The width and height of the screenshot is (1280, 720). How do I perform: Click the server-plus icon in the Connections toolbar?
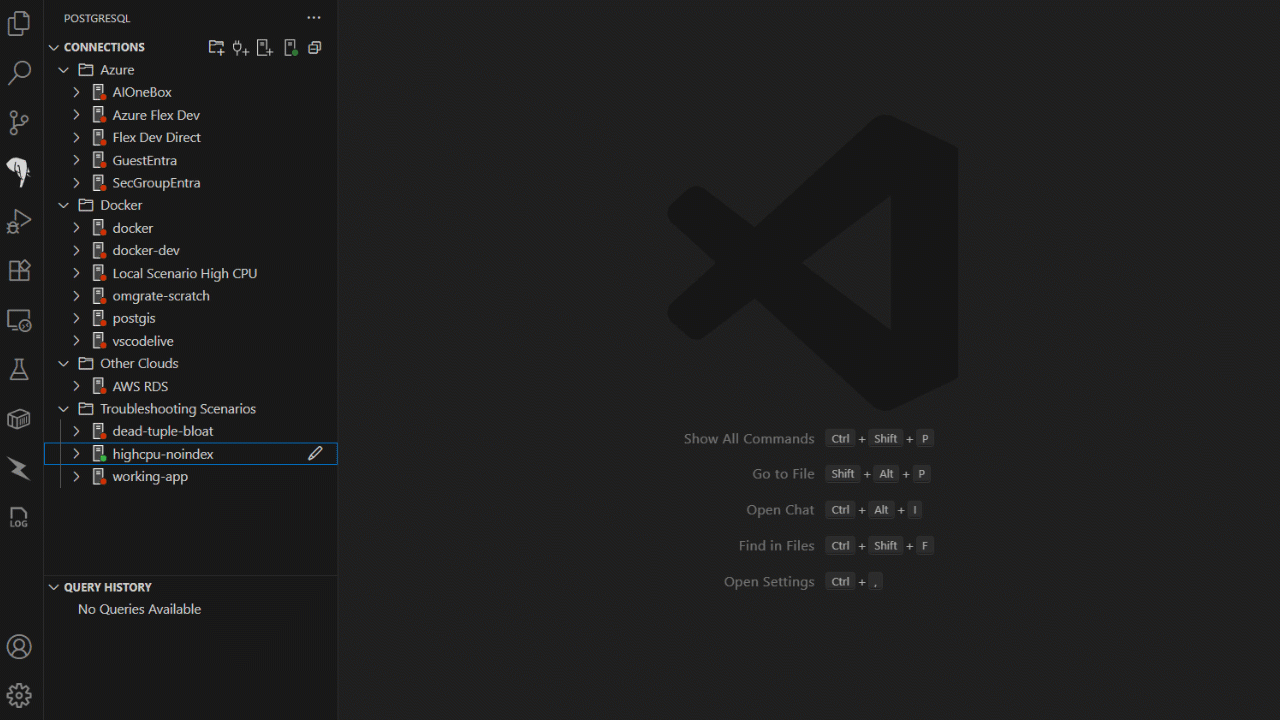(265, 47)
